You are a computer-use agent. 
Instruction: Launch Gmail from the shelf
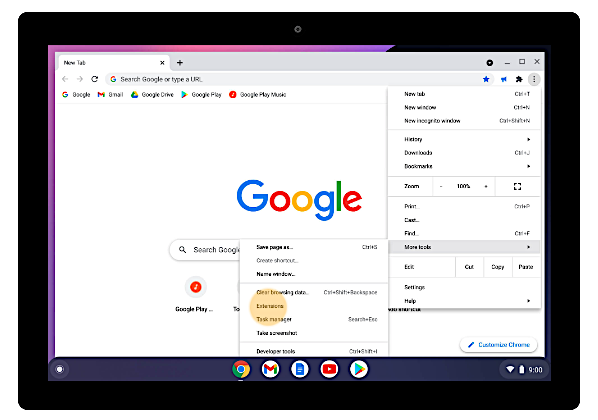tap(270, 369)
